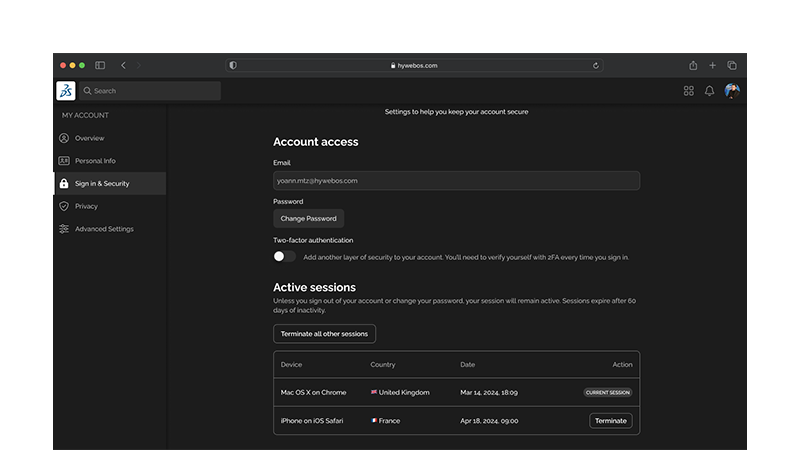Click the privacy shield icon in address bar
The image size is (800, 450).
click(233, 66)
